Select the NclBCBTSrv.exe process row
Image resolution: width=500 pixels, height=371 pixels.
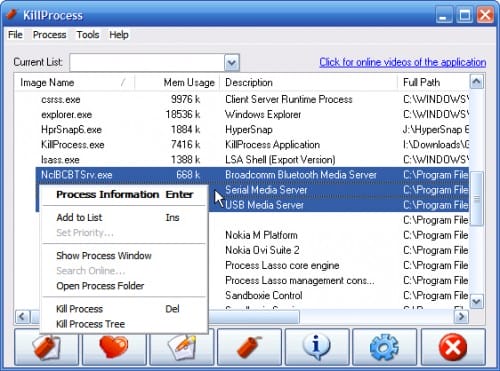click(x=252, y=175)
